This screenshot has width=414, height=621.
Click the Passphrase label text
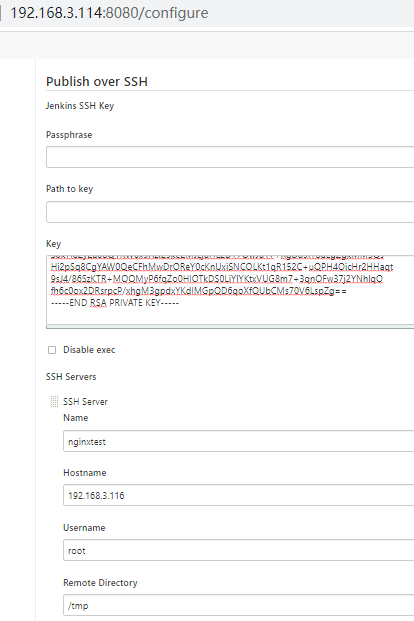point(69,135)
